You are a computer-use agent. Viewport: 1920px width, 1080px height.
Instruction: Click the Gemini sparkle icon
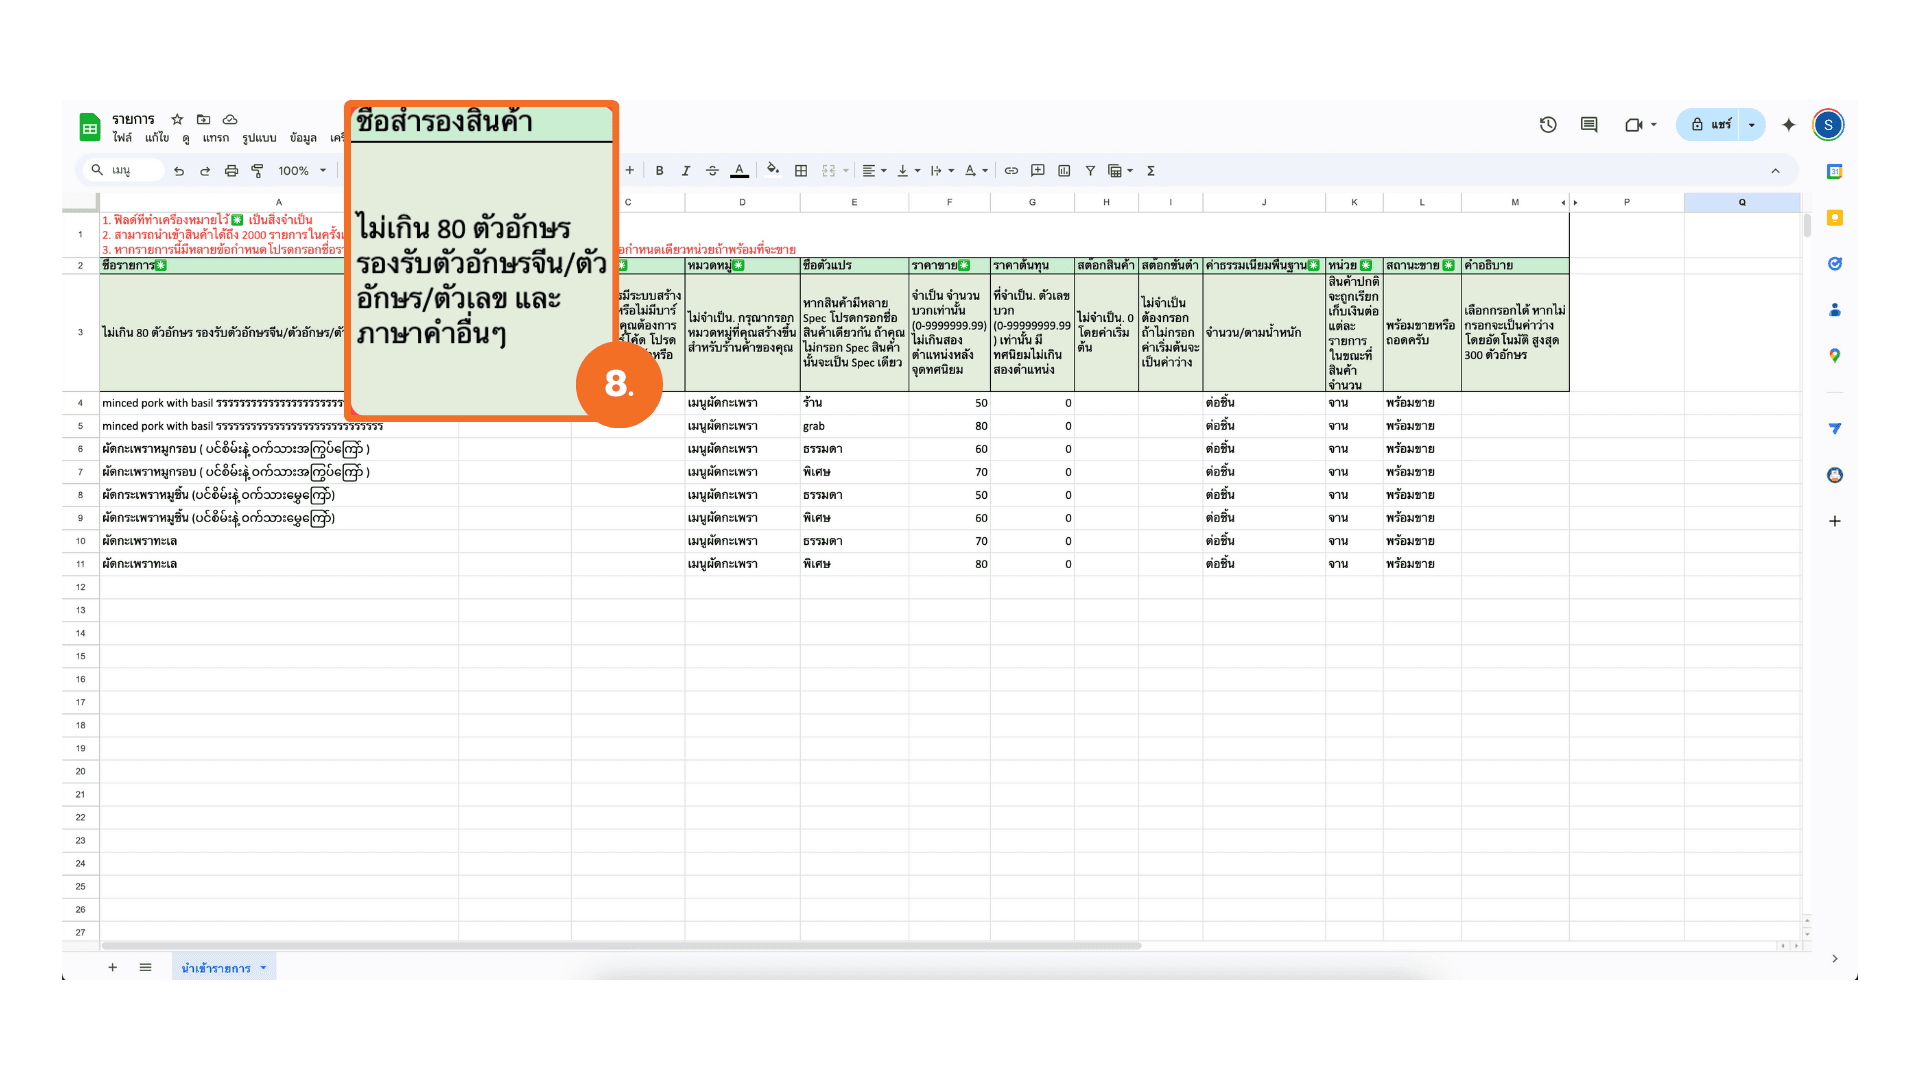pos(1789,125)
